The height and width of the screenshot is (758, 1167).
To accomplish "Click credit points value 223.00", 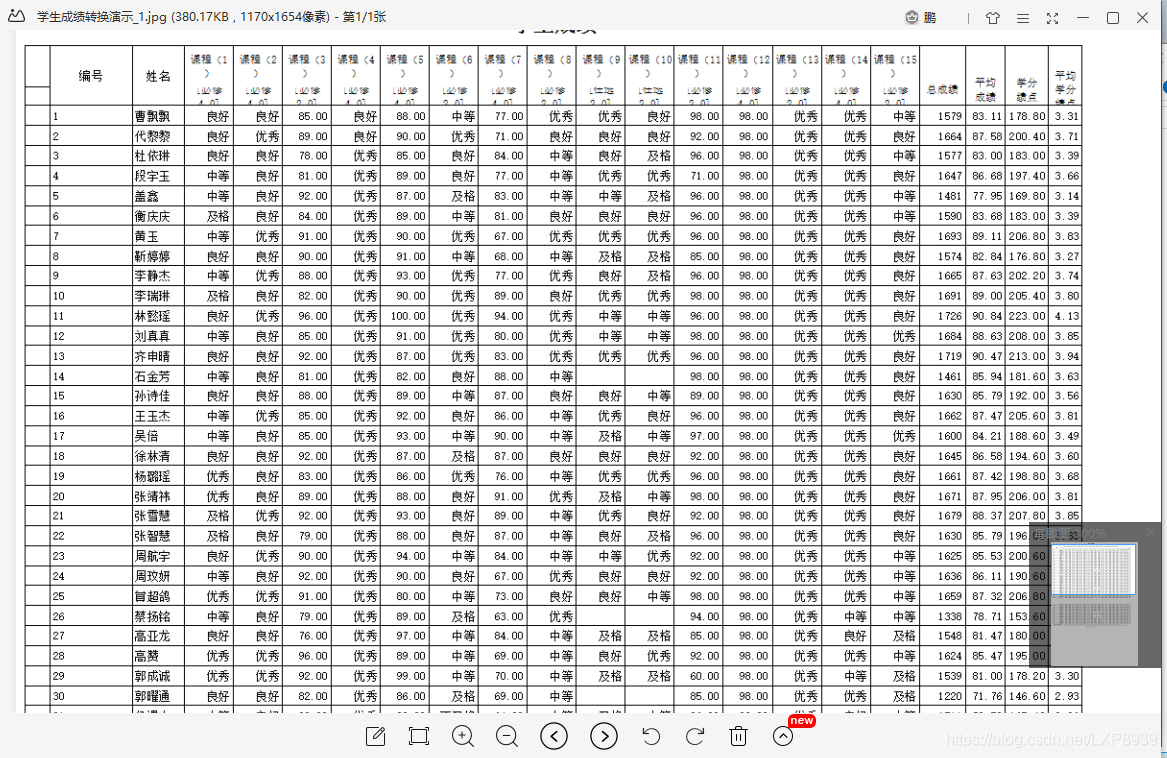I will (x=1027, y=316).
